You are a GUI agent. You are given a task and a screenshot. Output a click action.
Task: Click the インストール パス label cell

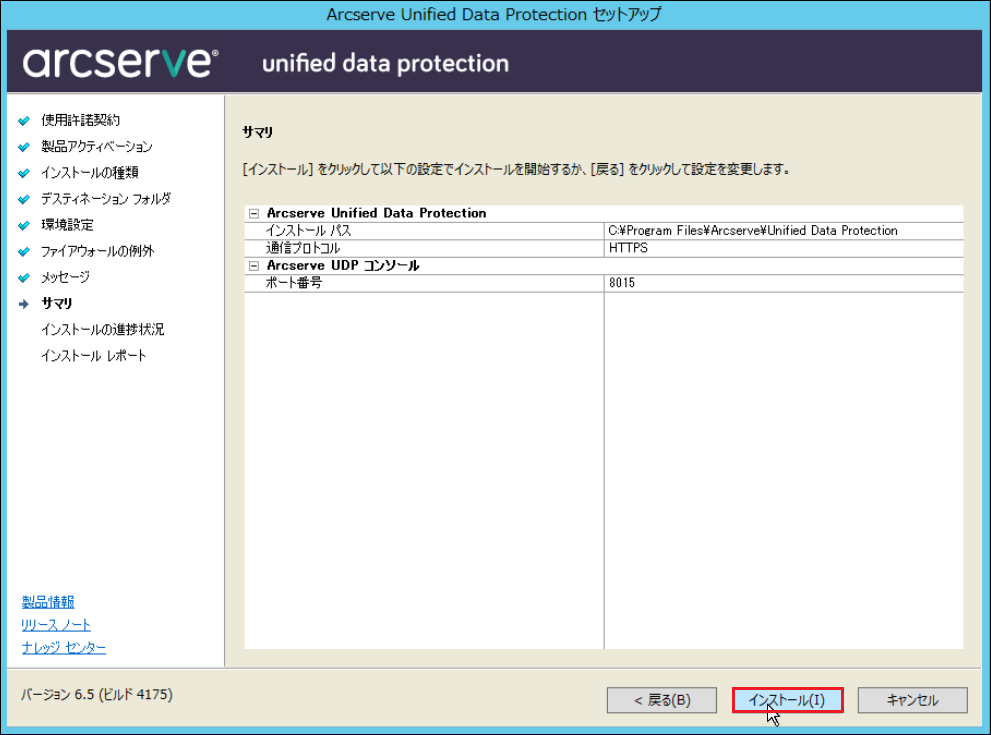tap(424, 231)
